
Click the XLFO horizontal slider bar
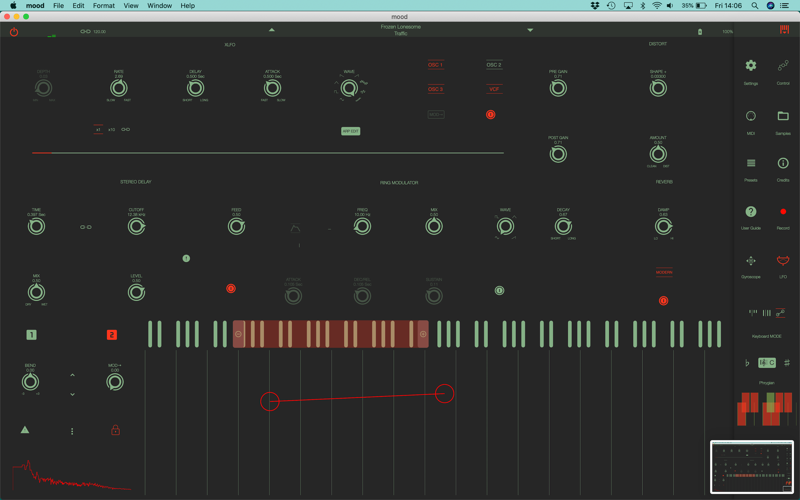click(268, 153)
